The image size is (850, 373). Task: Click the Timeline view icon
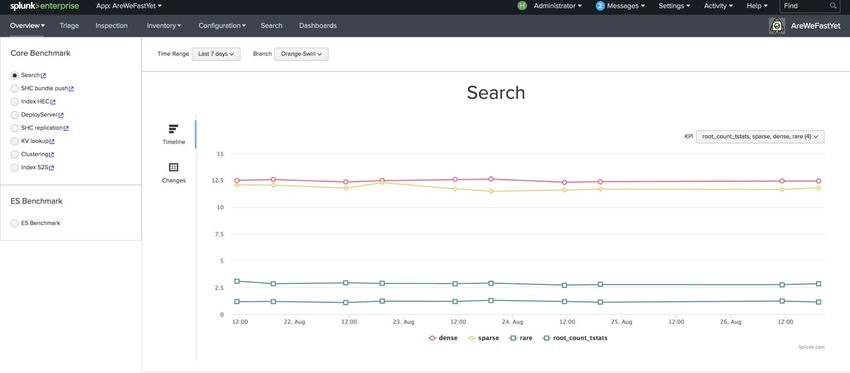tap(173, 129)
